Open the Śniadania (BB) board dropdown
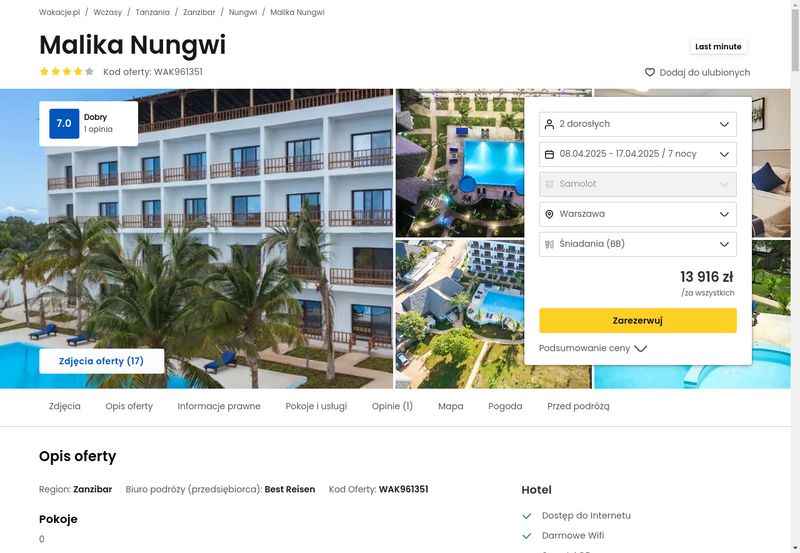This screenshot has height=553, width=800. click(638, 244)
